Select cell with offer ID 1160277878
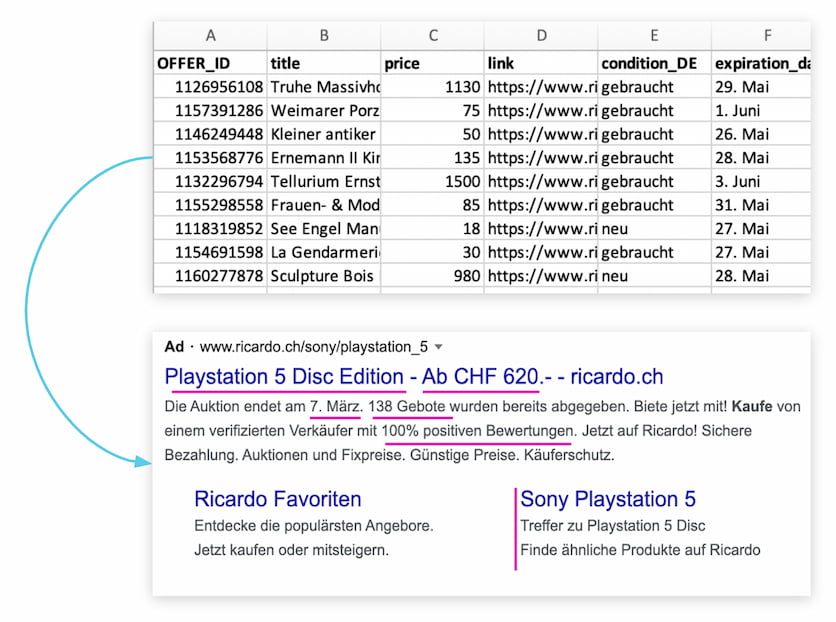 click(211, 276)
